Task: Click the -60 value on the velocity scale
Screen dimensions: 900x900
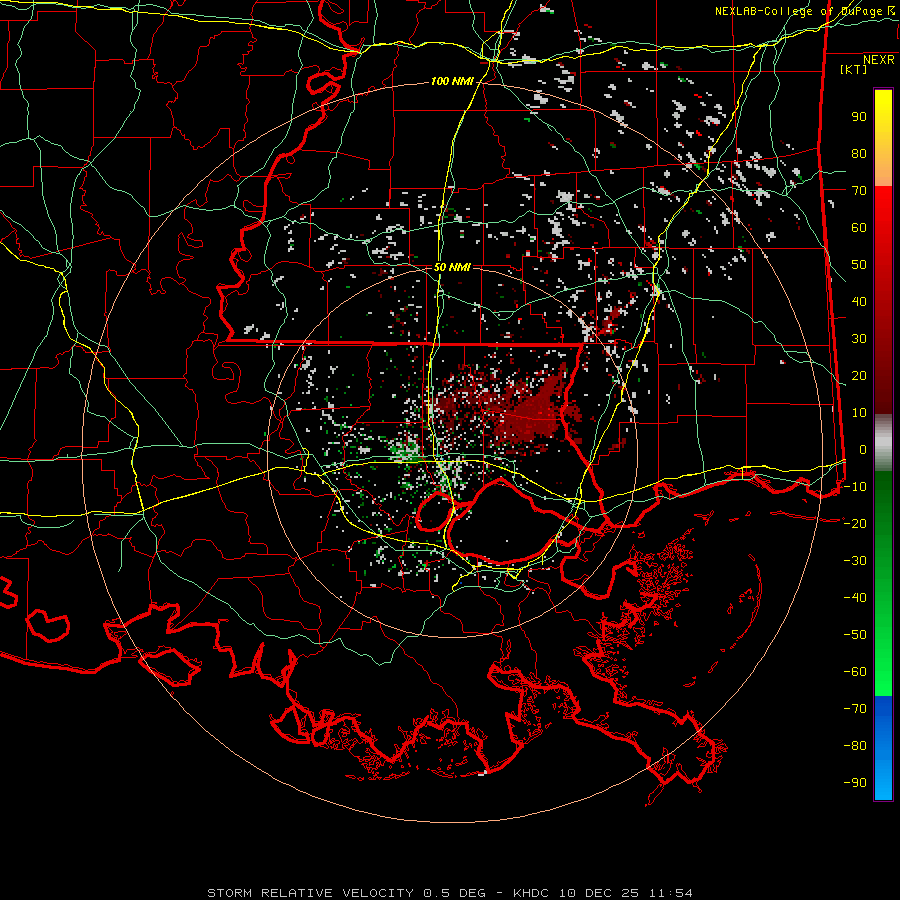Action: pyautogui.click(x=855, y=672)
